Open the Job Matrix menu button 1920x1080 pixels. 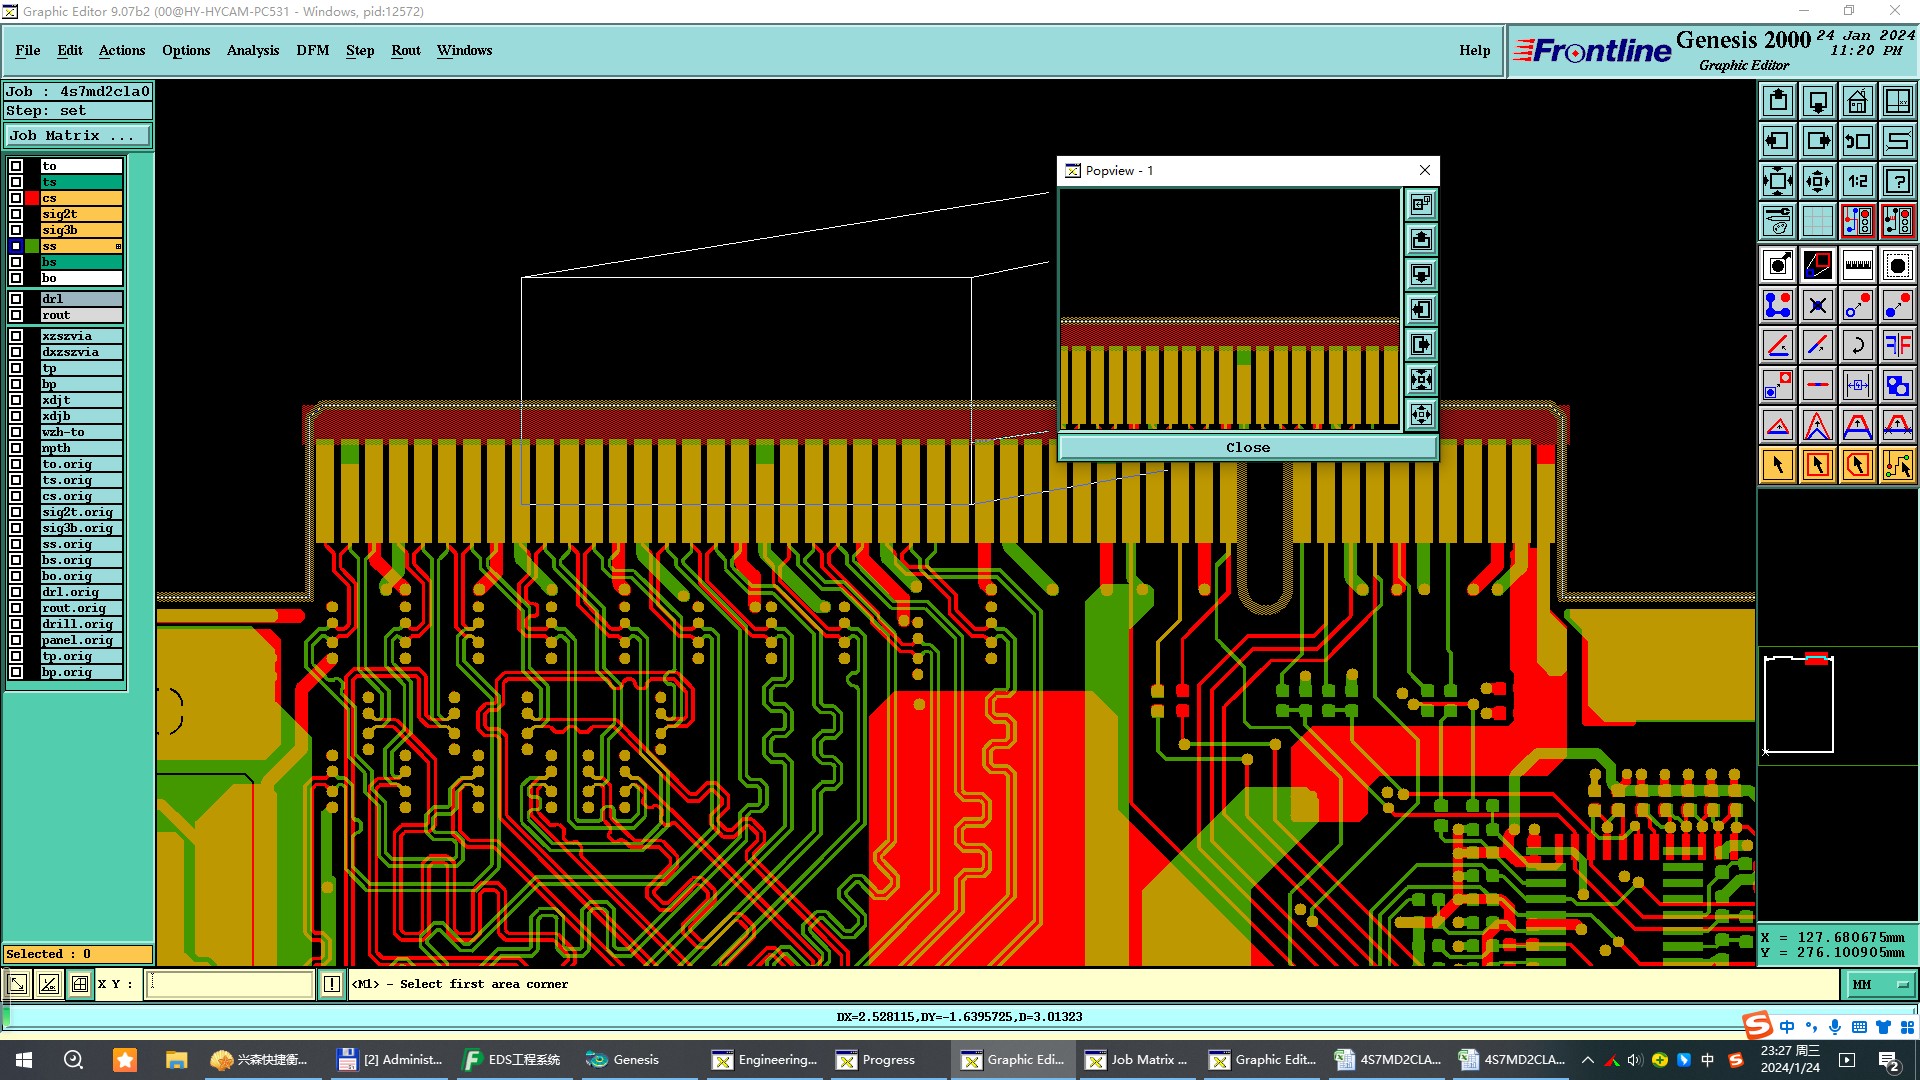click(x=78, y=136)
